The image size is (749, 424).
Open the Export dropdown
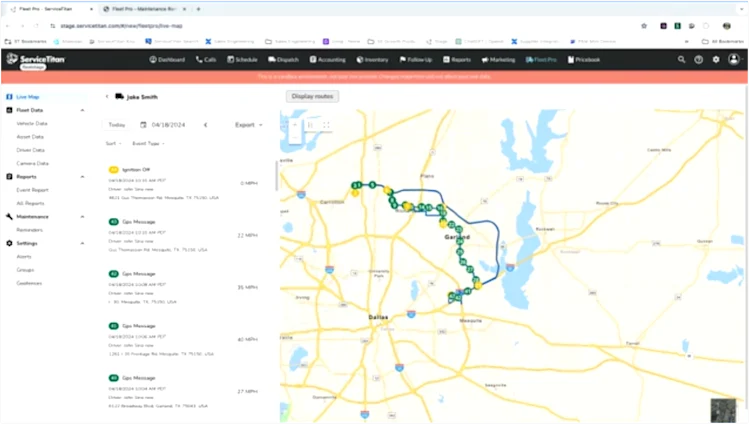coord(248,125)
